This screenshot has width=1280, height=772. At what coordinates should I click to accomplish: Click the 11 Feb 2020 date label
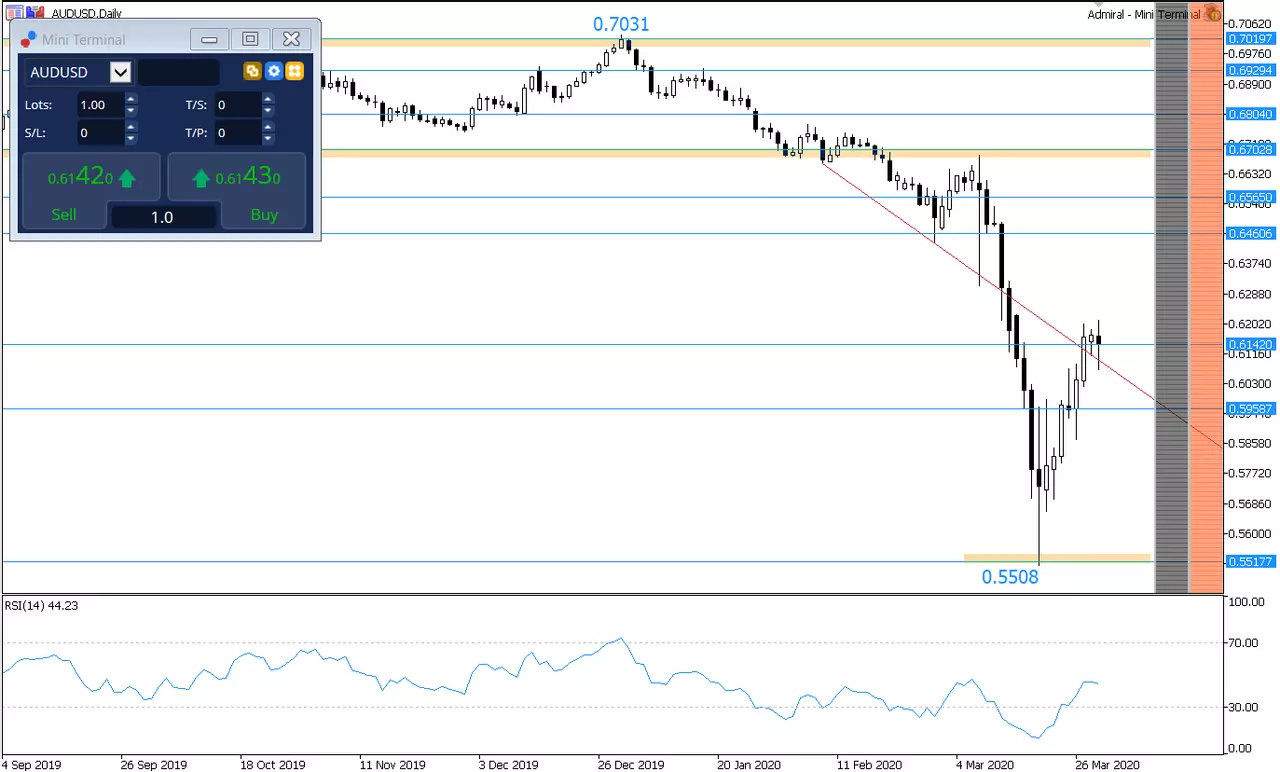(868, 765)
